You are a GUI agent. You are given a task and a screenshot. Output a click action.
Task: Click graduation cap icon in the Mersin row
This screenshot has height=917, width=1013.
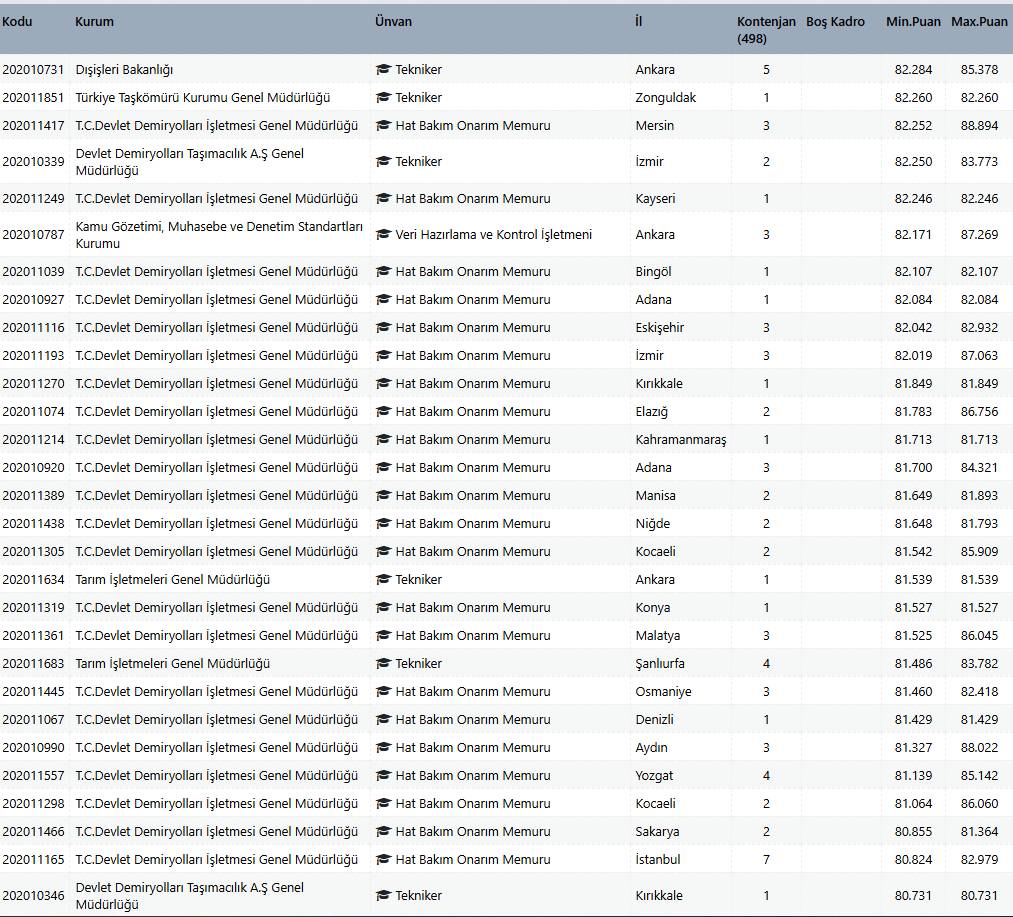pyautogui.click(x=383, y=126)
